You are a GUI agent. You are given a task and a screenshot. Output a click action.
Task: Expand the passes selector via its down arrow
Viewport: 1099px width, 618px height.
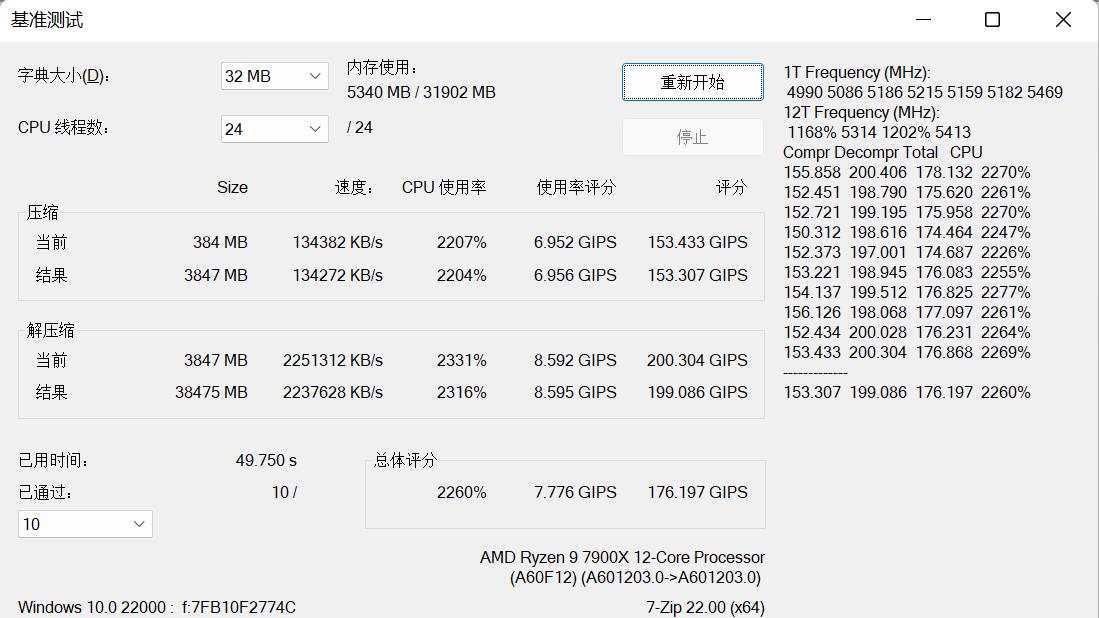coord(139,523)
